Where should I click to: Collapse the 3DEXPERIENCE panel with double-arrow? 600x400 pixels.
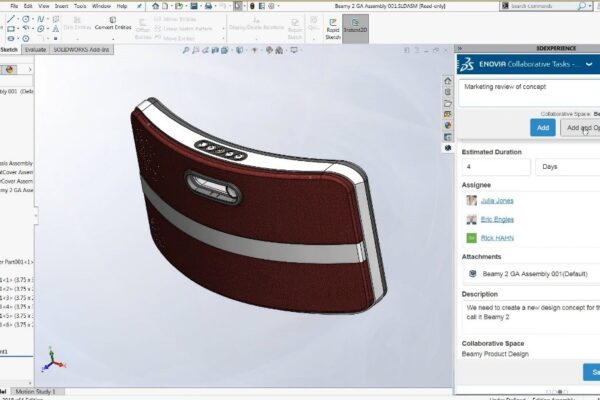[460, 48]
